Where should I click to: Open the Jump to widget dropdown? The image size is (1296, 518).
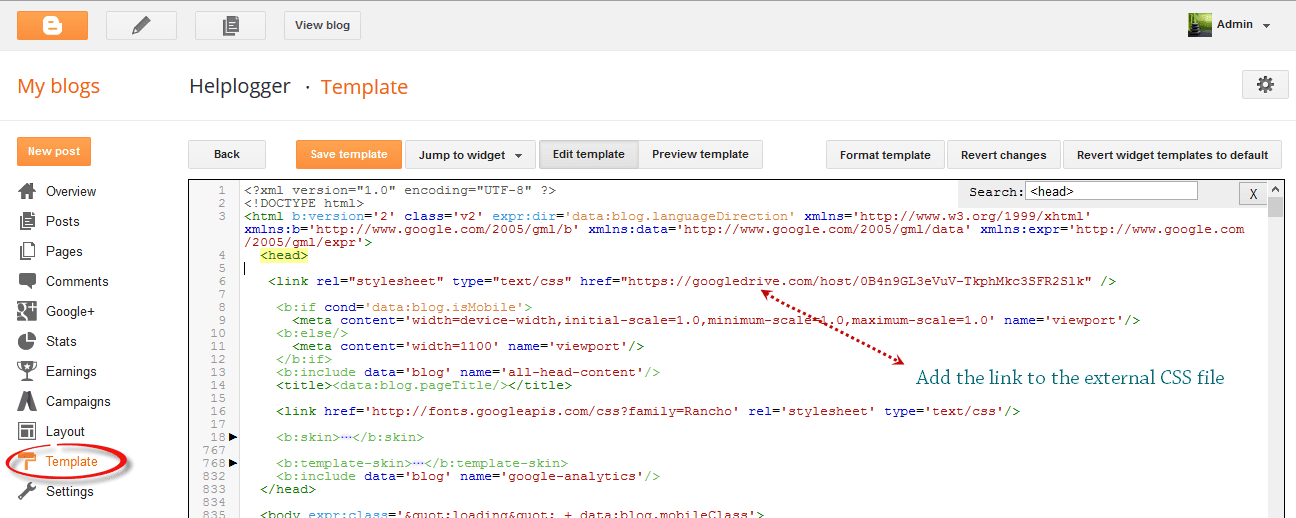470,155
